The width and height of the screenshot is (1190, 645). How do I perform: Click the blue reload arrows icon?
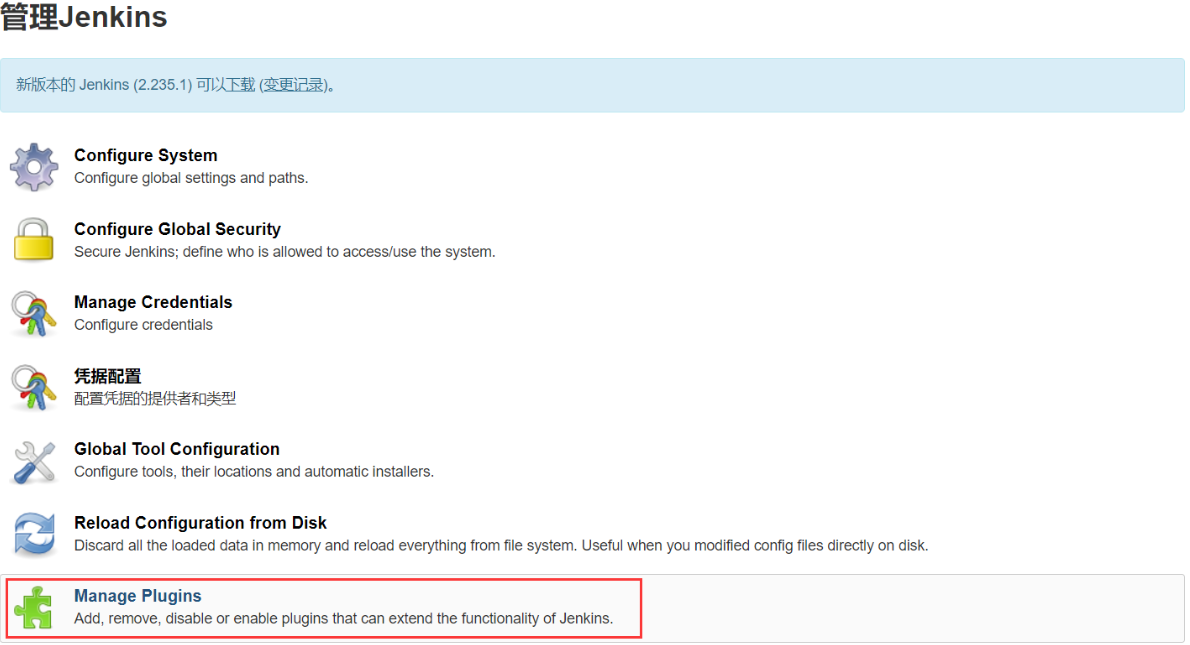point(34,534)
